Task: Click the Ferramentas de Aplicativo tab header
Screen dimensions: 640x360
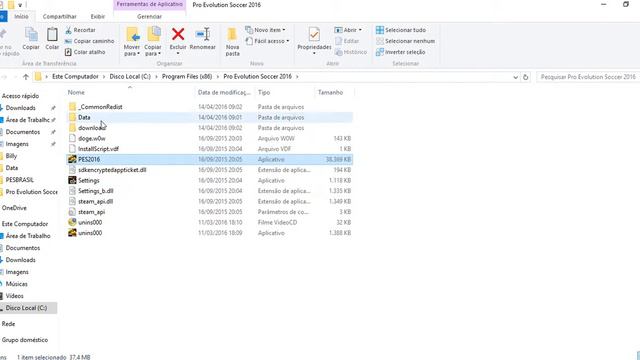Action: 149,4
